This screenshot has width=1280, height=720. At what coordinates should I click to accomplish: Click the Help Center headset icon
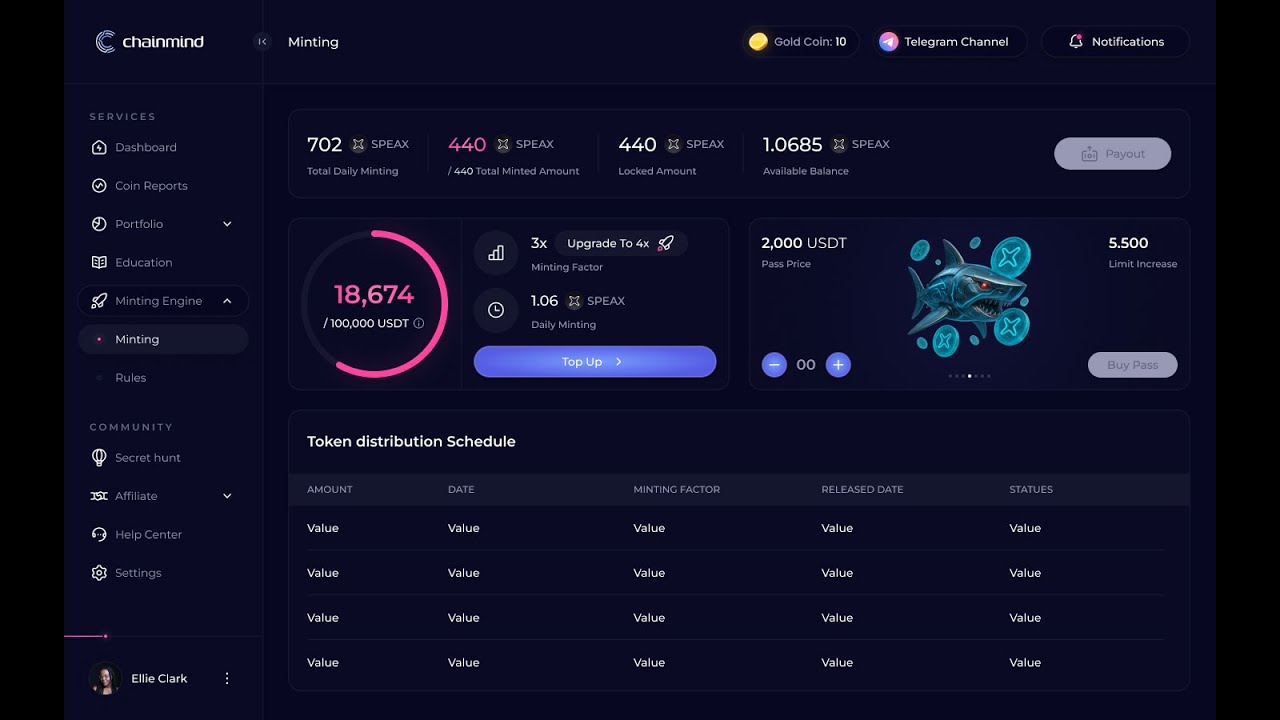[x=99, y=534]
